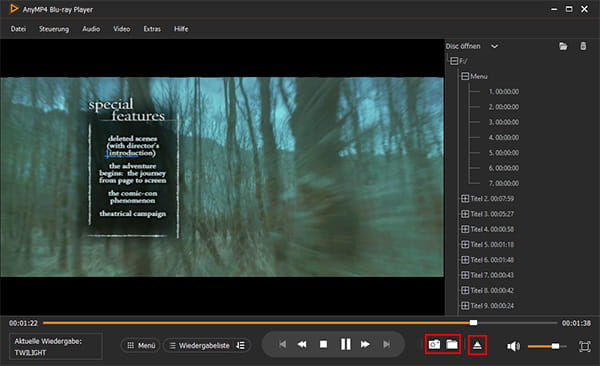The height and width of the screenshot is (366, 600).
Task: Enter fullscreen mode icon
Action: coord(584,346)
